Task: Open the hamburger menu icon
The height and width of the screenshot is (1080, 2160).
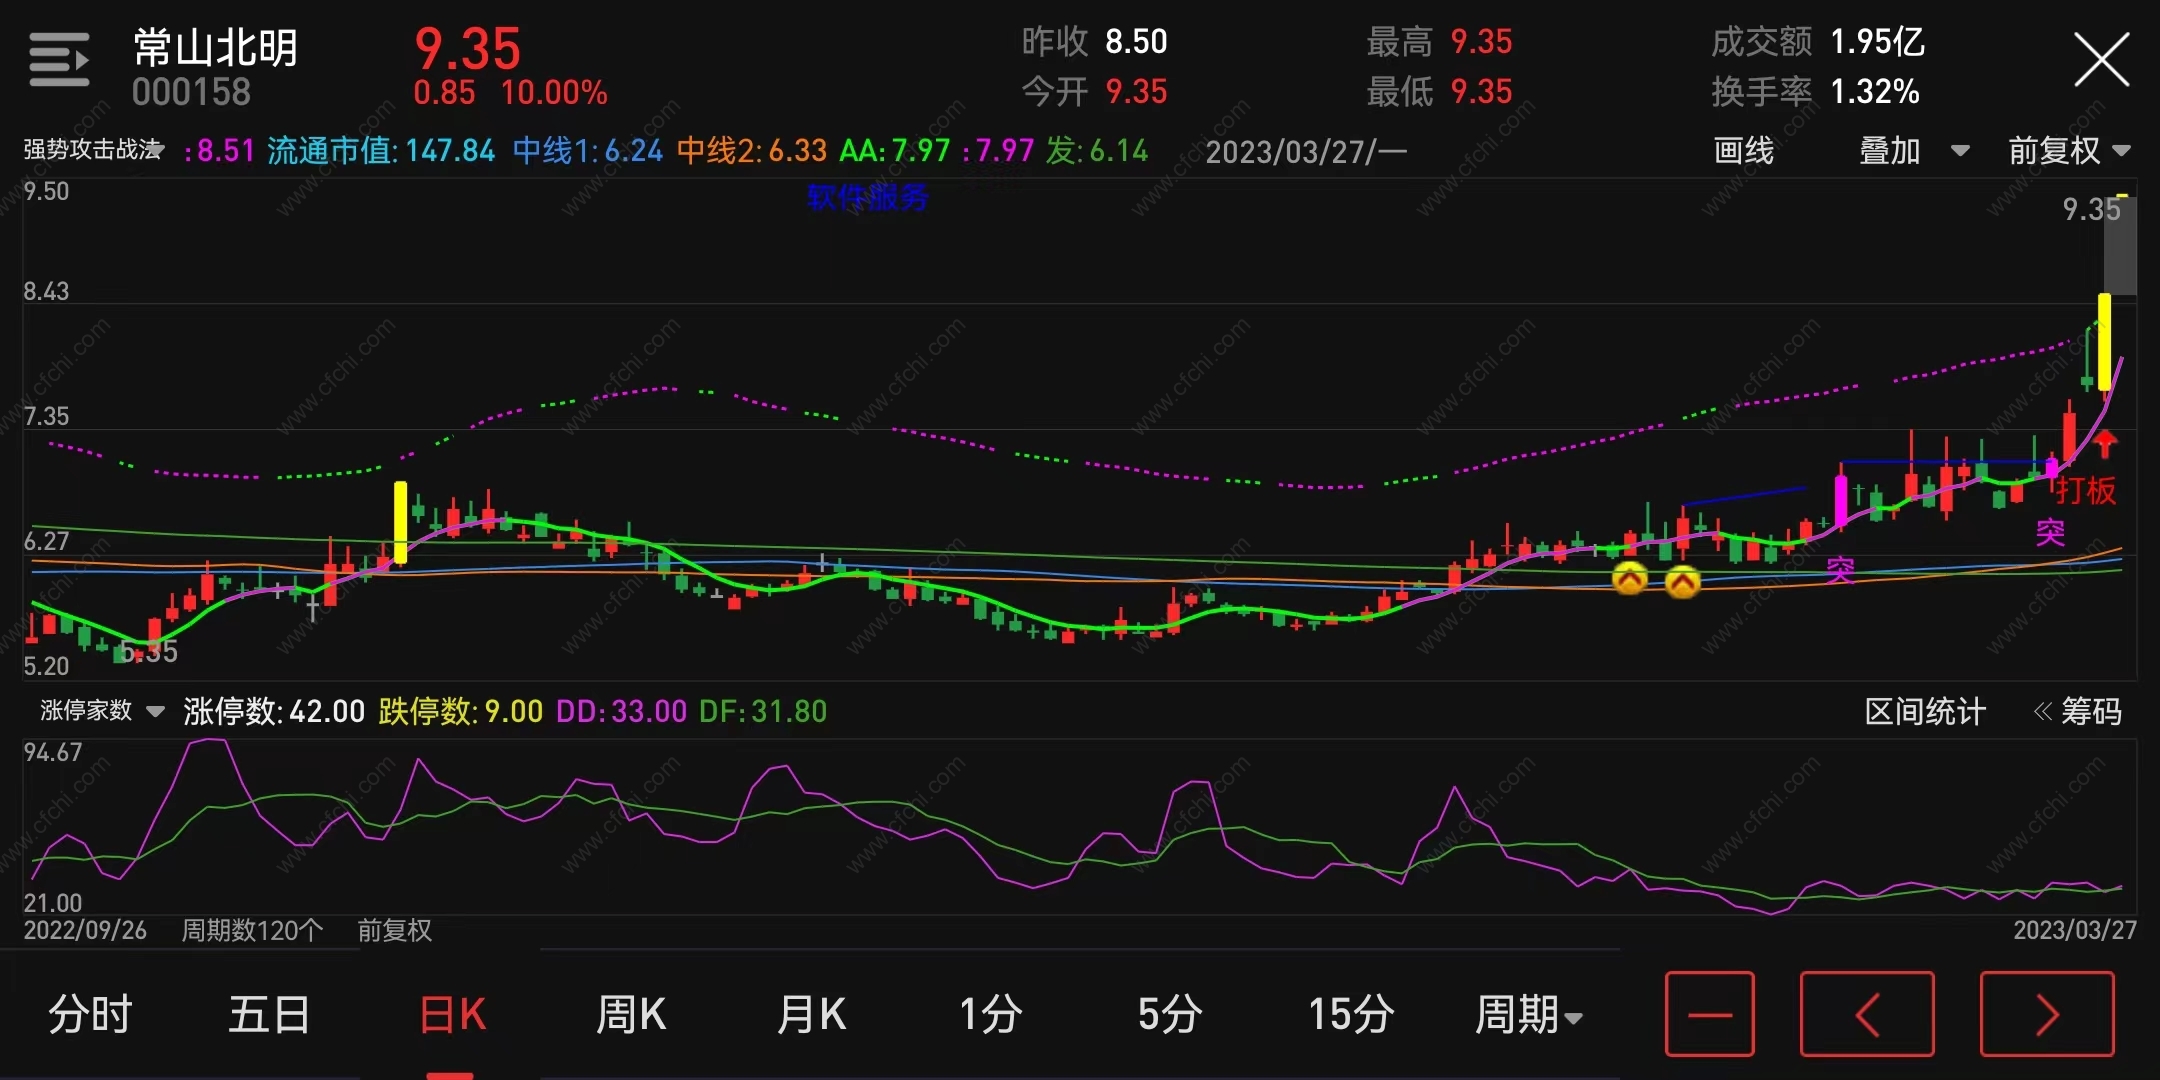Action: (59, 60)
